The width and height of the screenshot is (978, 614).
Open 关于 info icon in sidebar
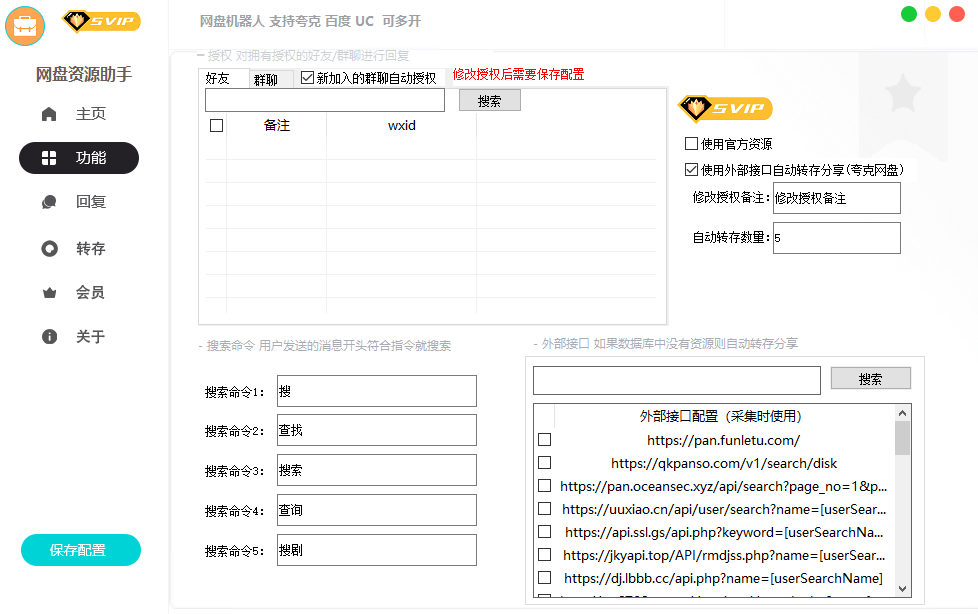point(49,337)
